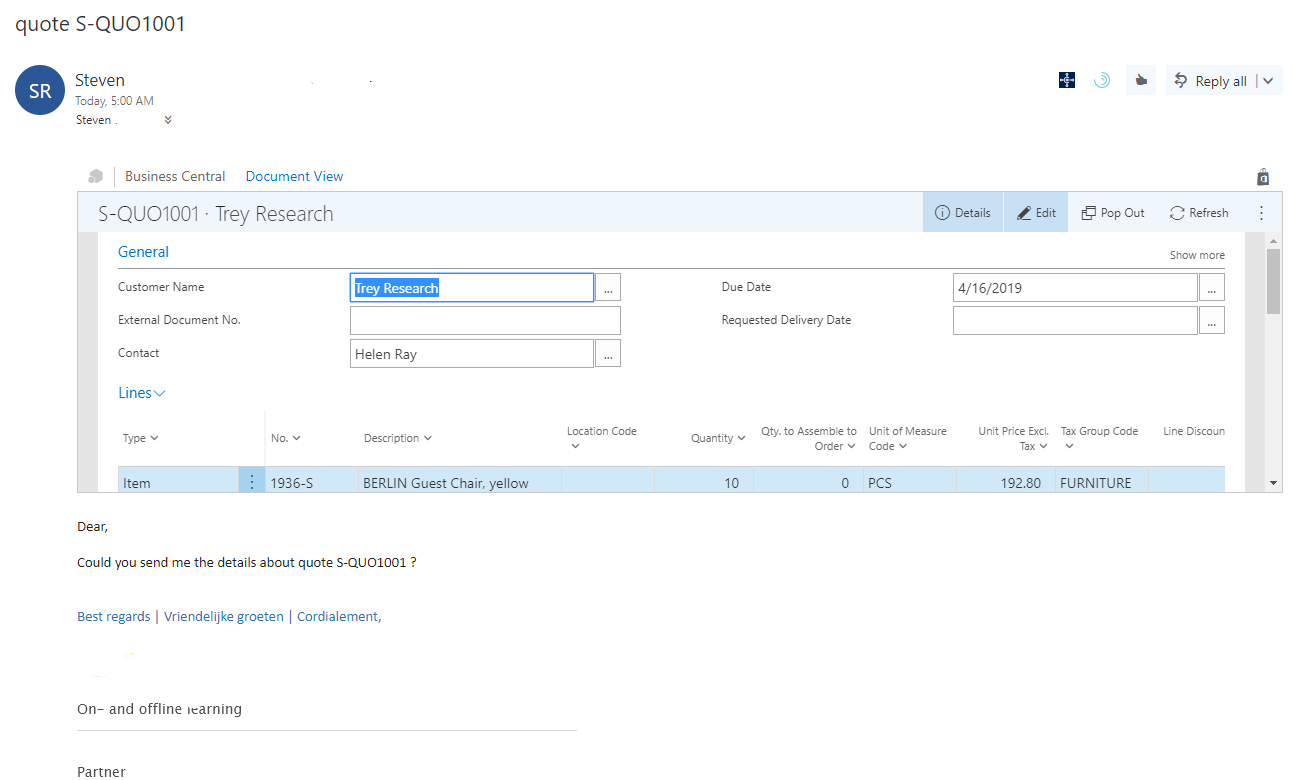Click the Due Date field
The height and width of the screenshot is (780, 1293).
(1075, 288)
